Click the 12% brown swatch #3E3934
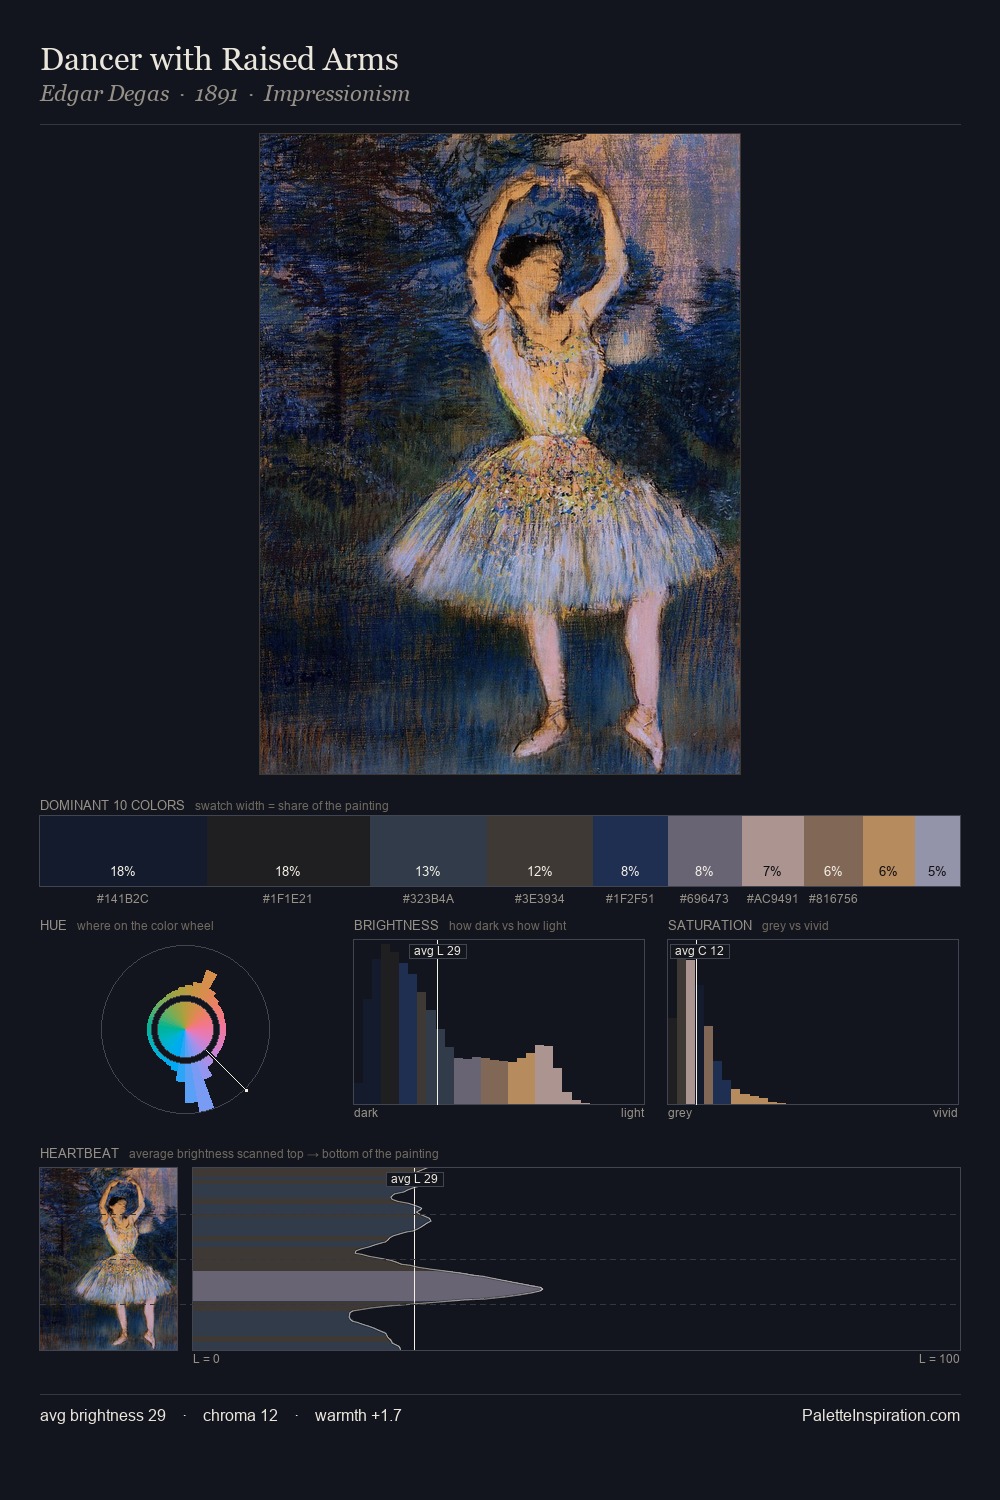The image size is (1000, 1500). coord(540,851)
